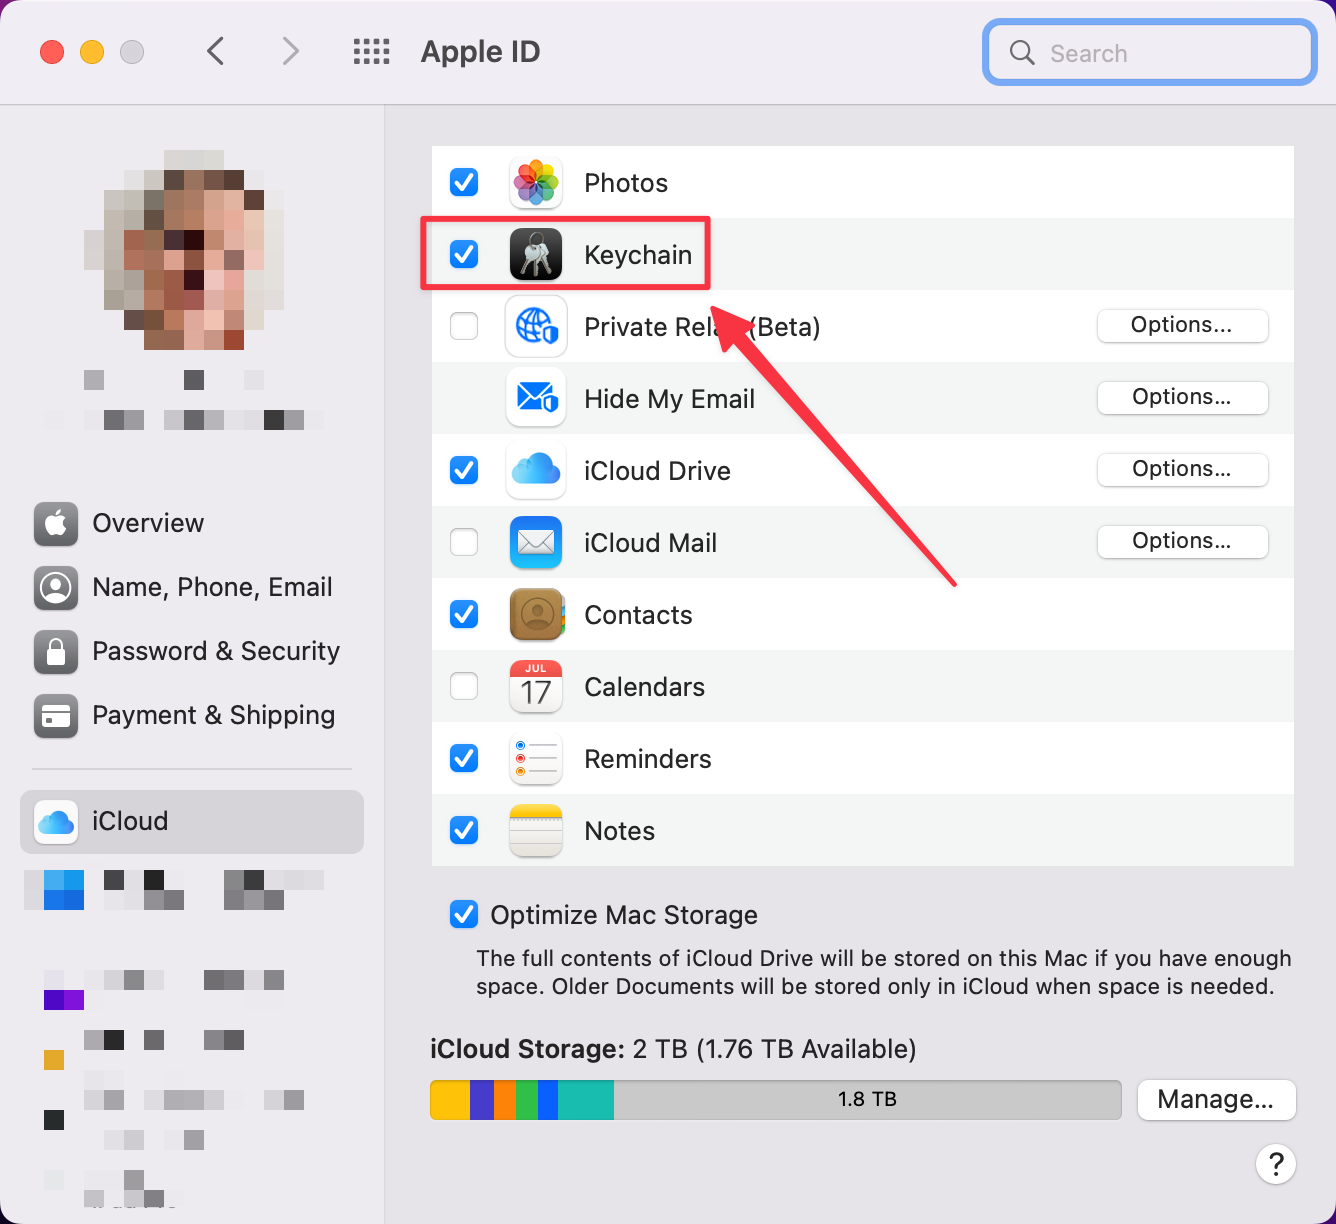
Task: Click the Calendars icon showing July 17
Action: (x=536, y=686)
